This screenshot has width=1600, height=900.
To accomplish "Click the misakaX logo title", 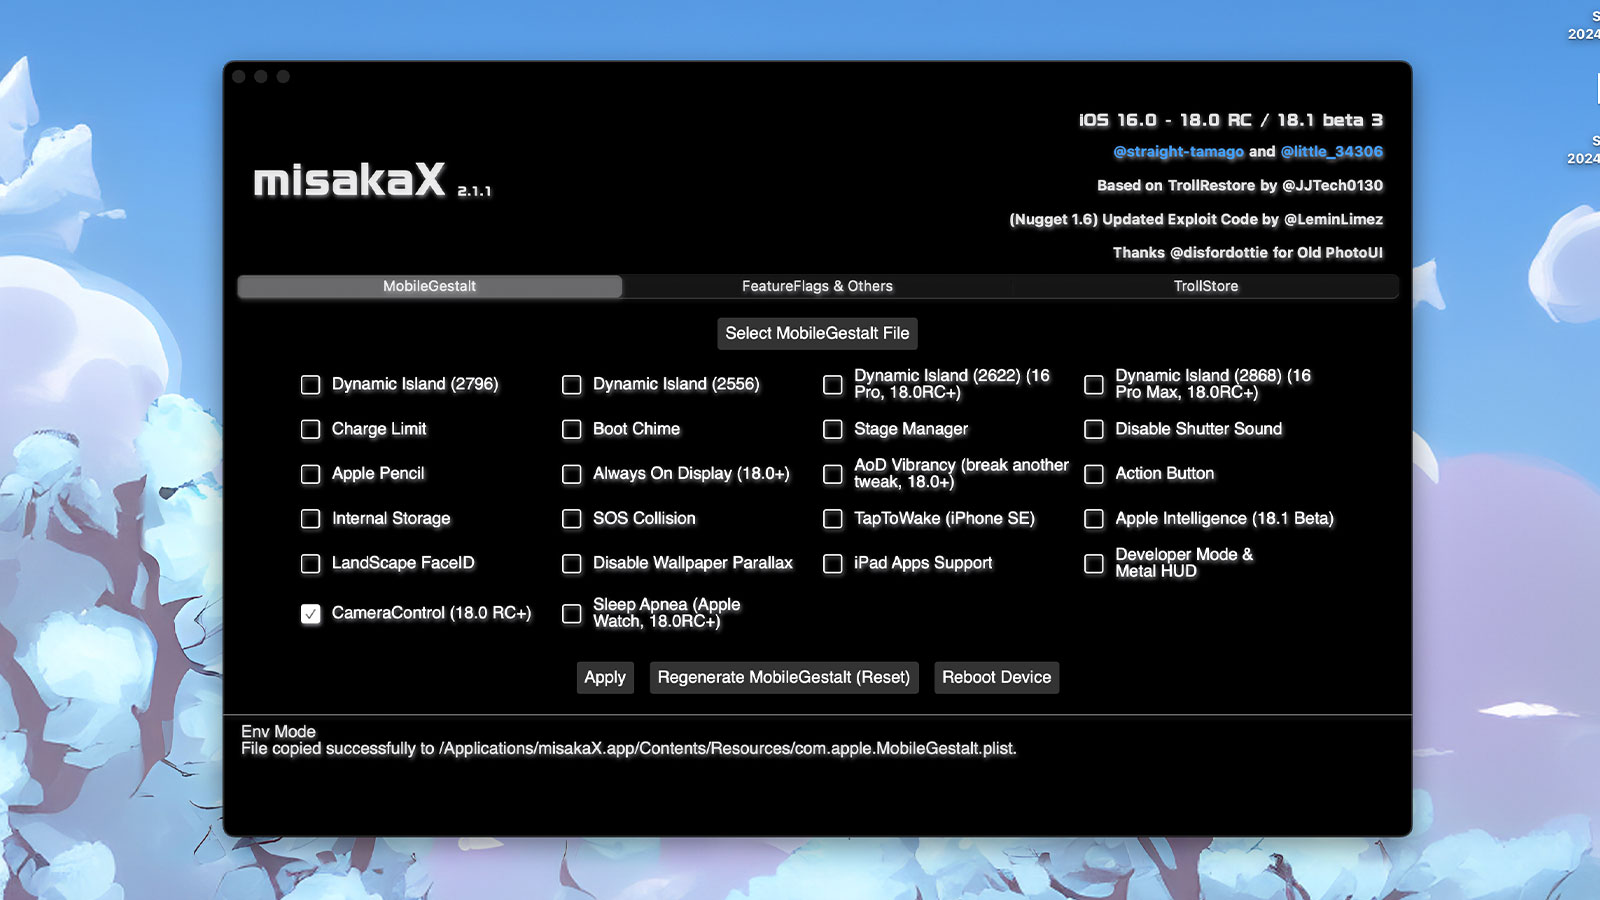I will point(350,181).
